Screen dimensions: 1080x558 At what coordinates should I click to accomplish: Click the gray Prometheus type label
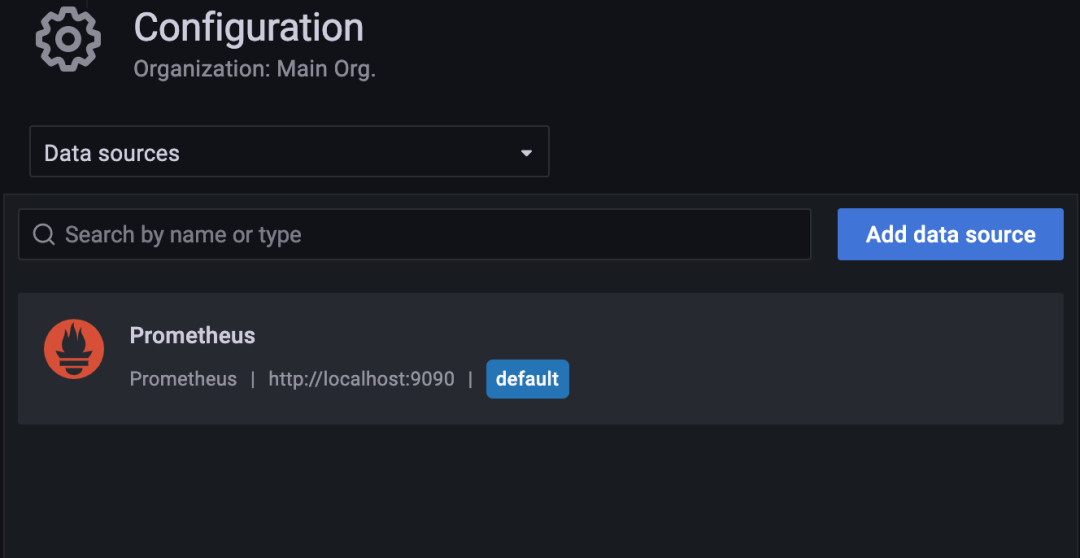(x=183, y=379)
